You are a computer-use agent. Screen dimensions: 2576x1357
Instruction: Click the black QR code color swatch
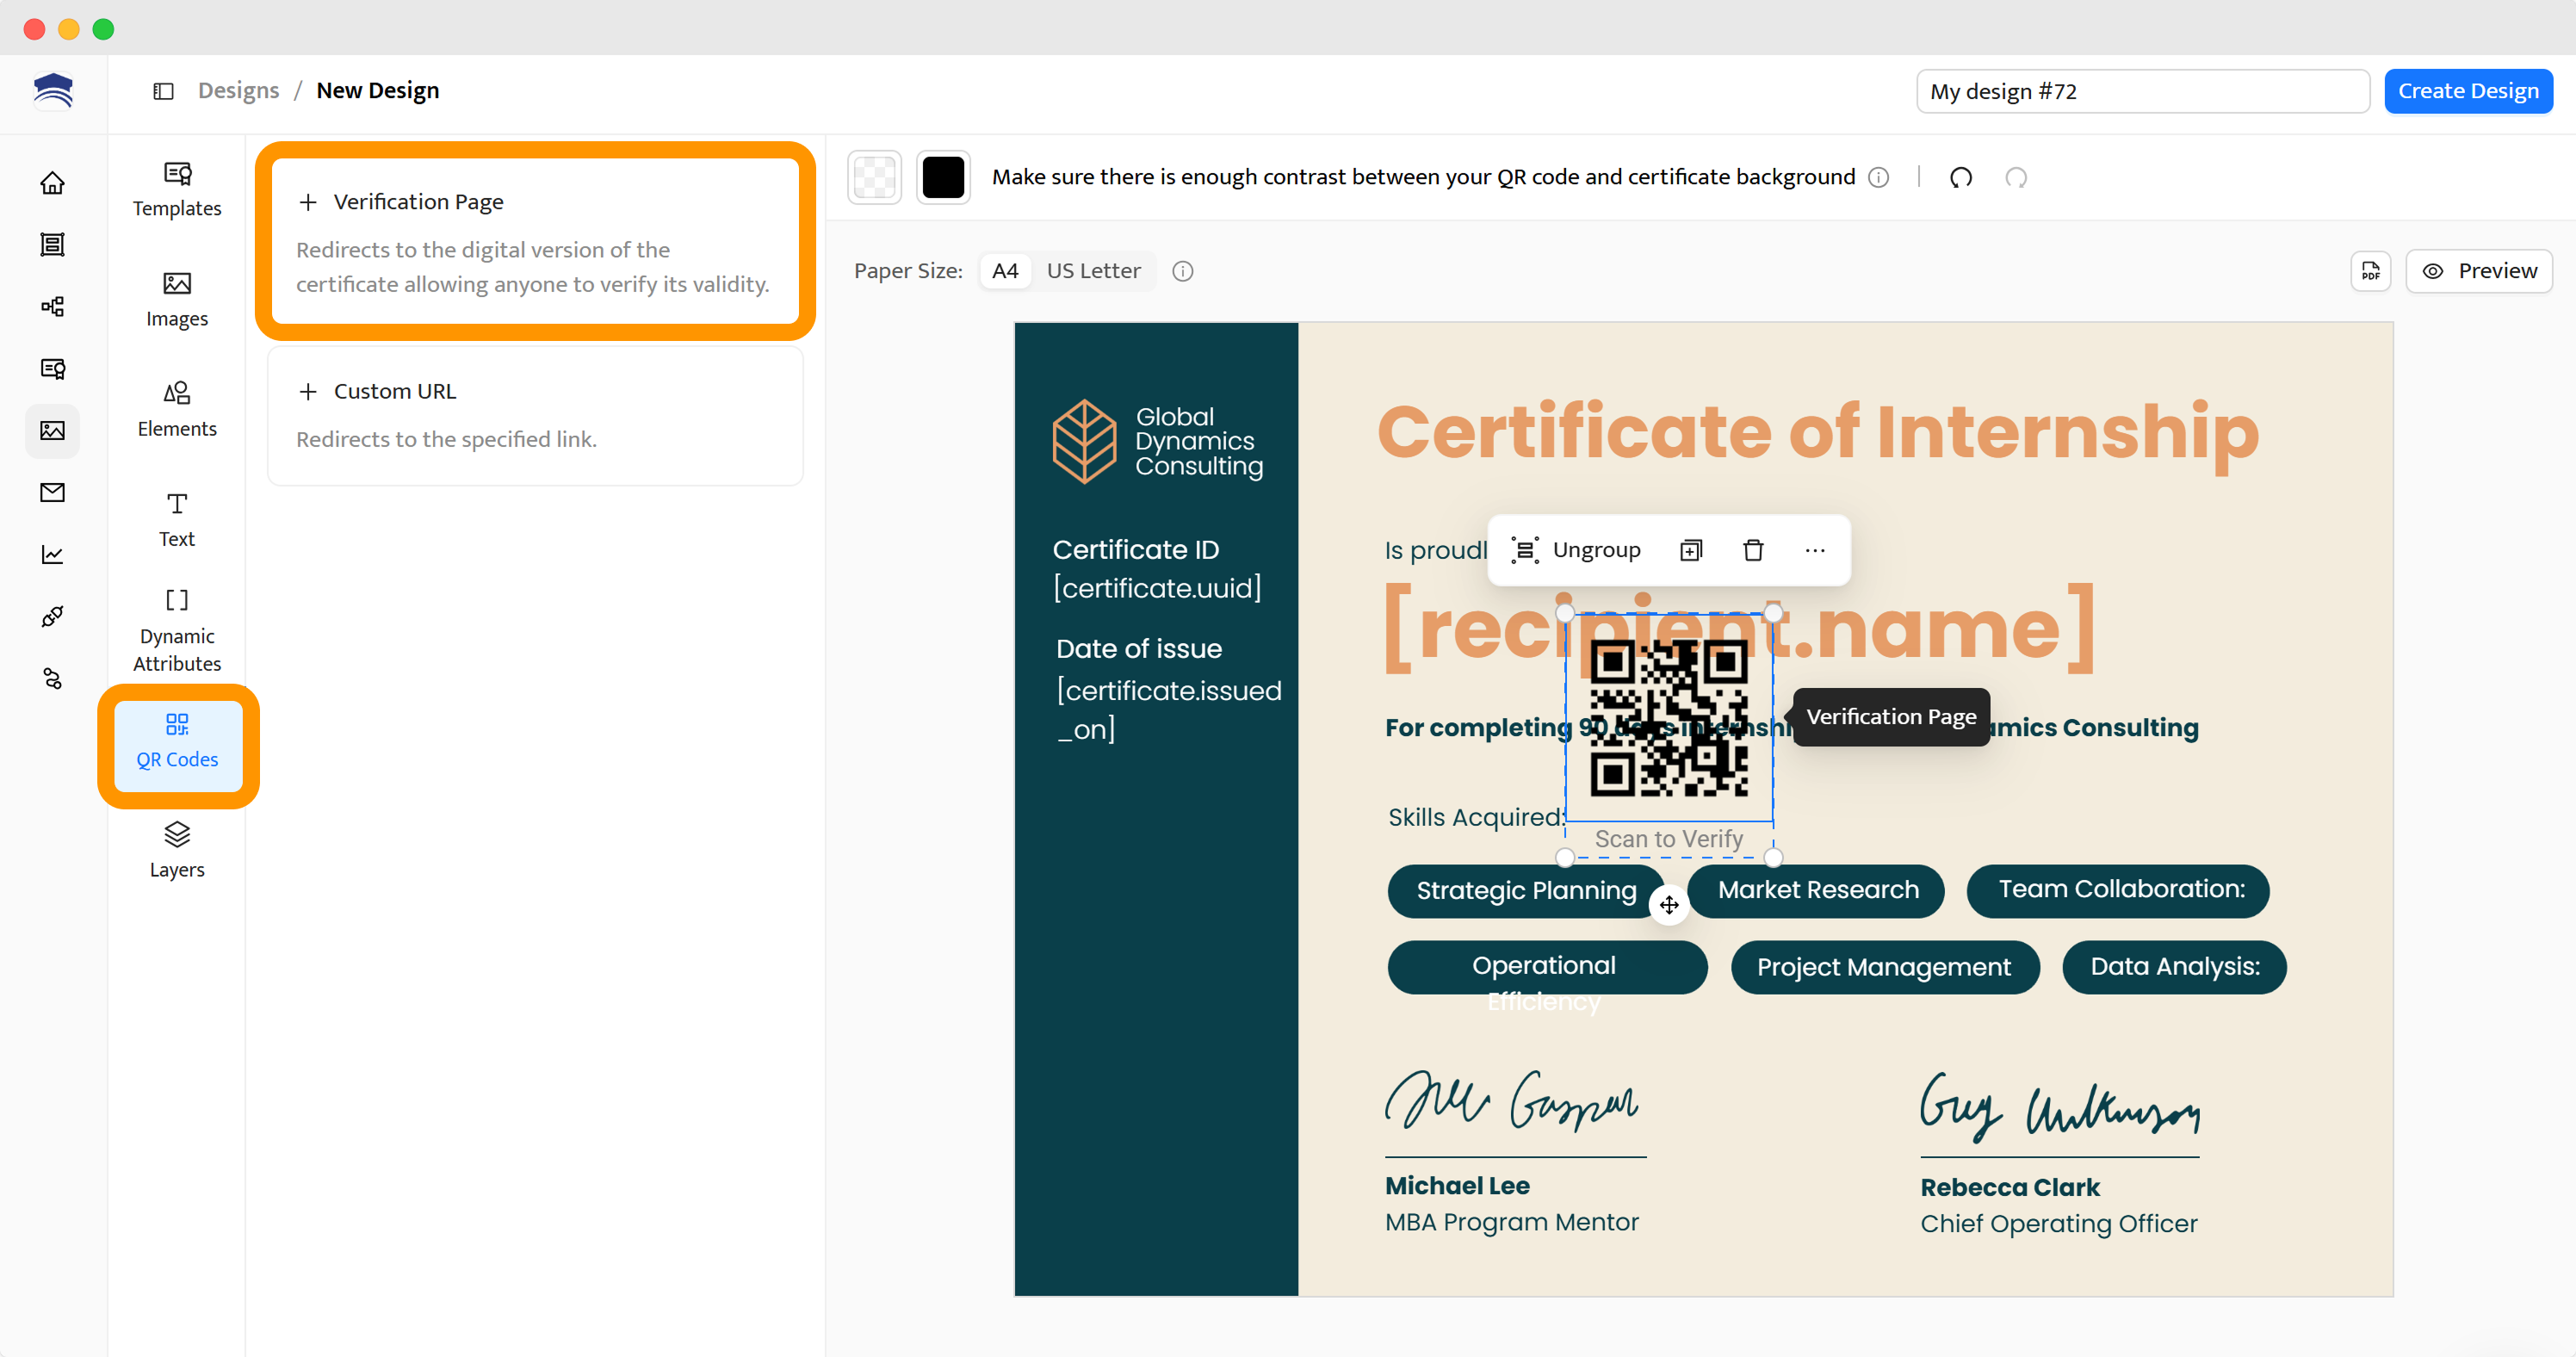point(943,177)
